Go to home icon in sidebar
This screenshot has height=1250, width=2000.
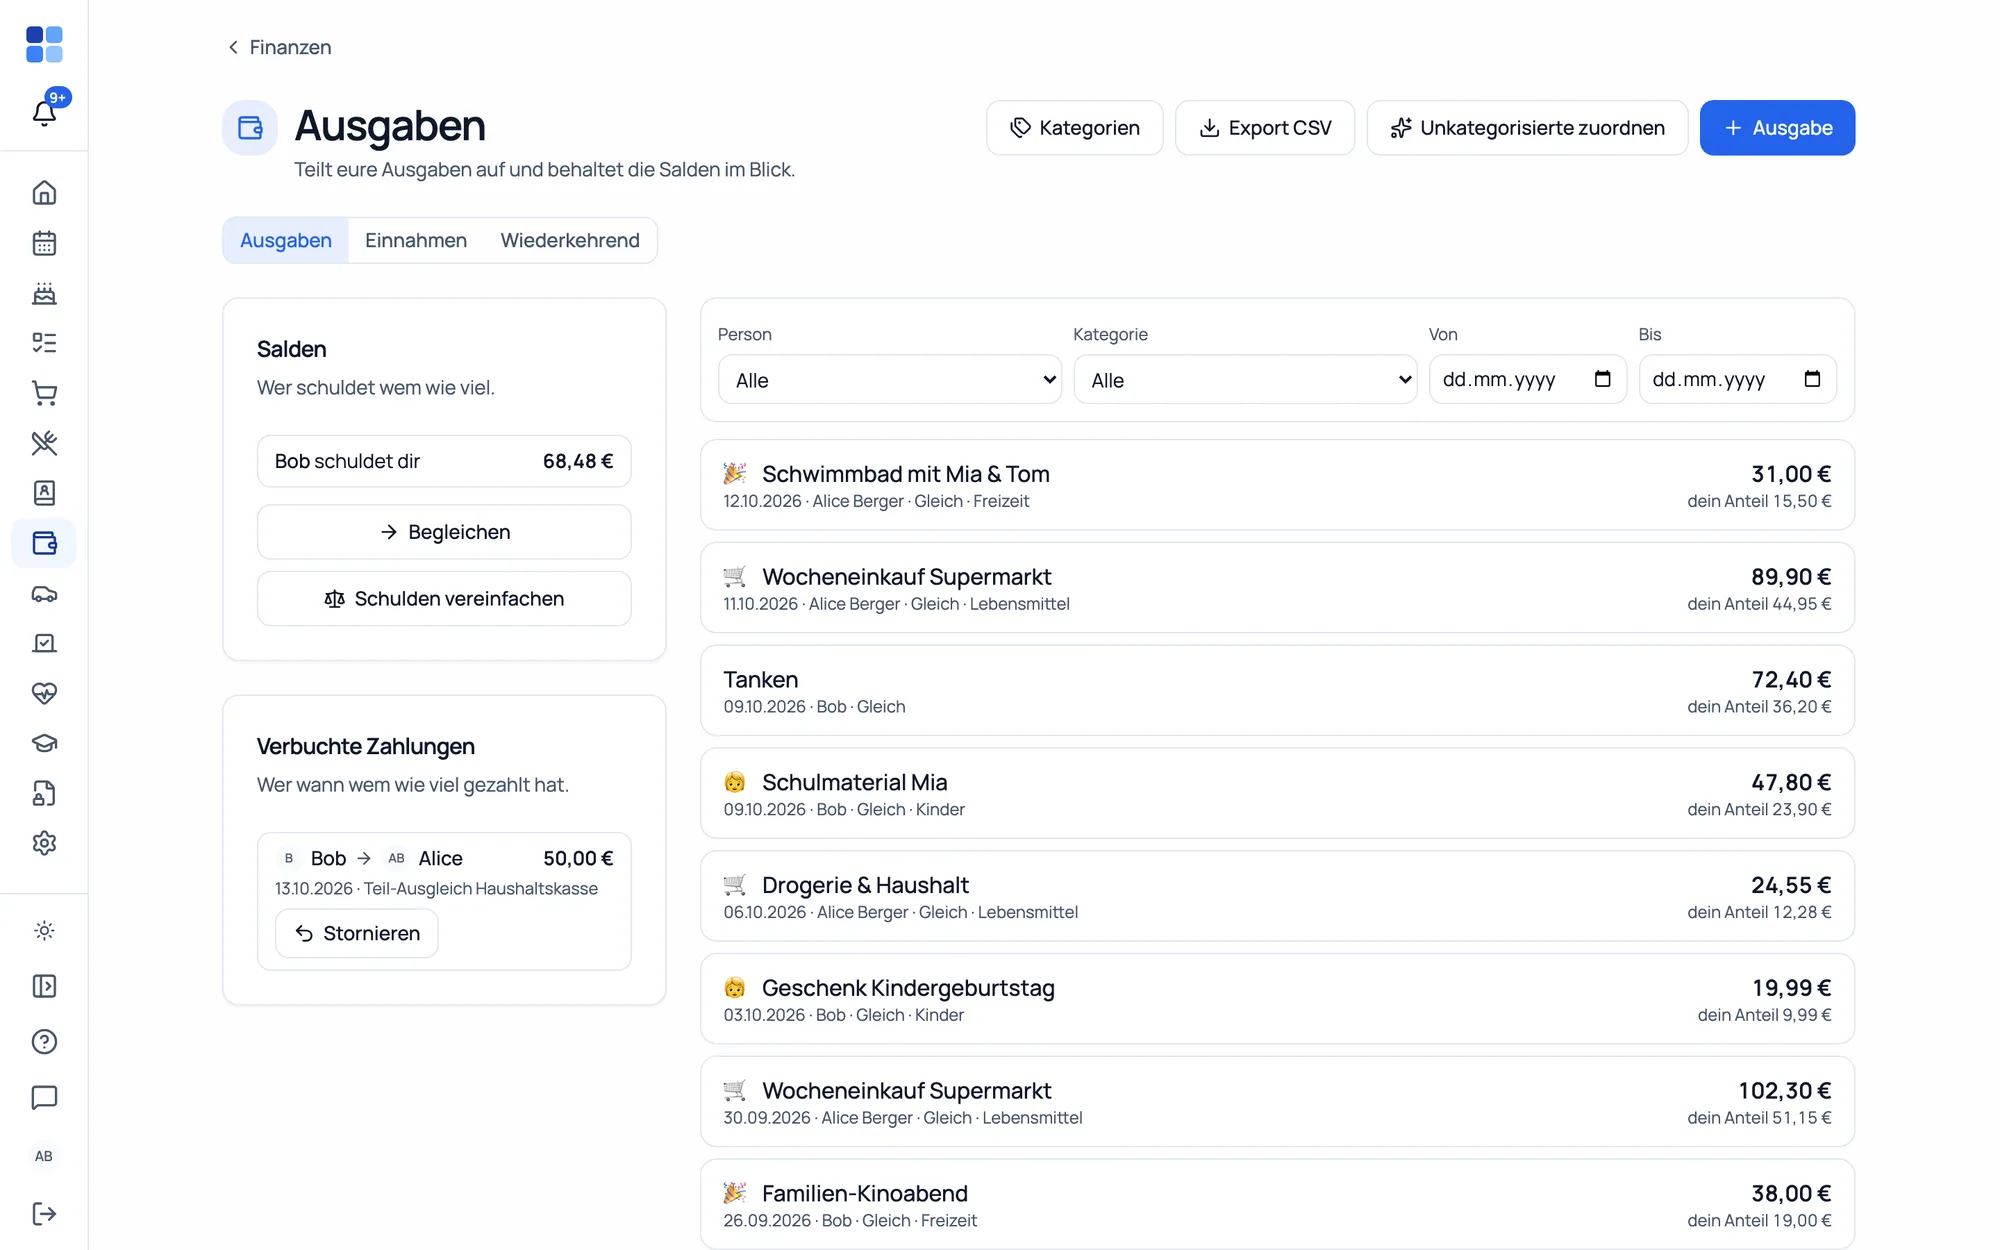(x=44, y=193)
